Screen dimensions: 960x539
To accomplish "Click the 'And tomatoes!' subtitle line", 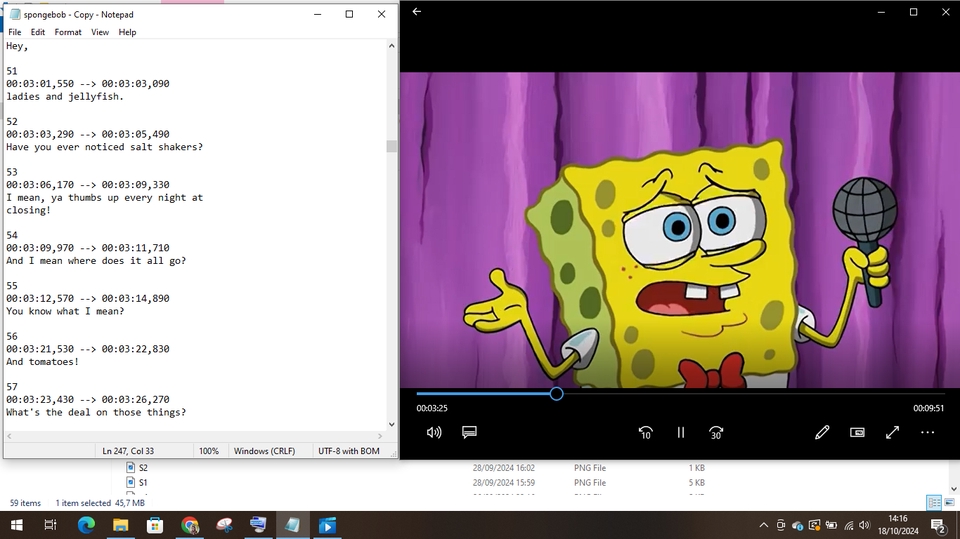I will click(42, 361).
